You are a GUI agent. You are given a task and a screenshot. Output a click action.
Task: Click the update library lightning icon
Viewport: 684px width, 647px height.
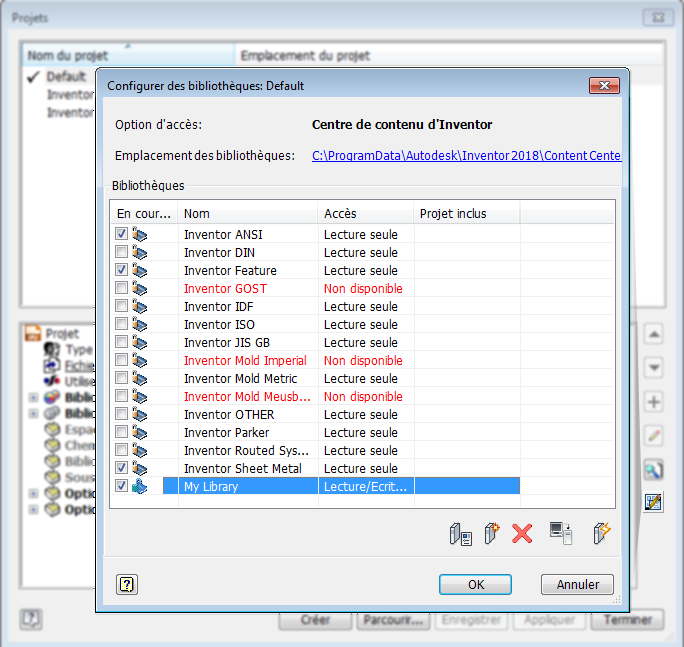coord(602,533)
